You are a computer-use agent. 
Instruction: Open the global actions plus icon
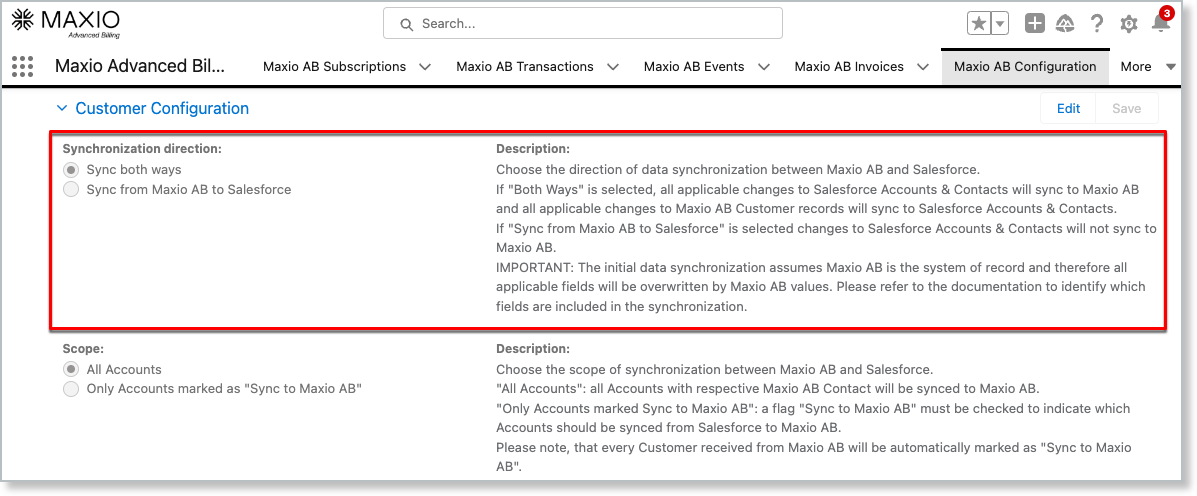point(1035,24)
